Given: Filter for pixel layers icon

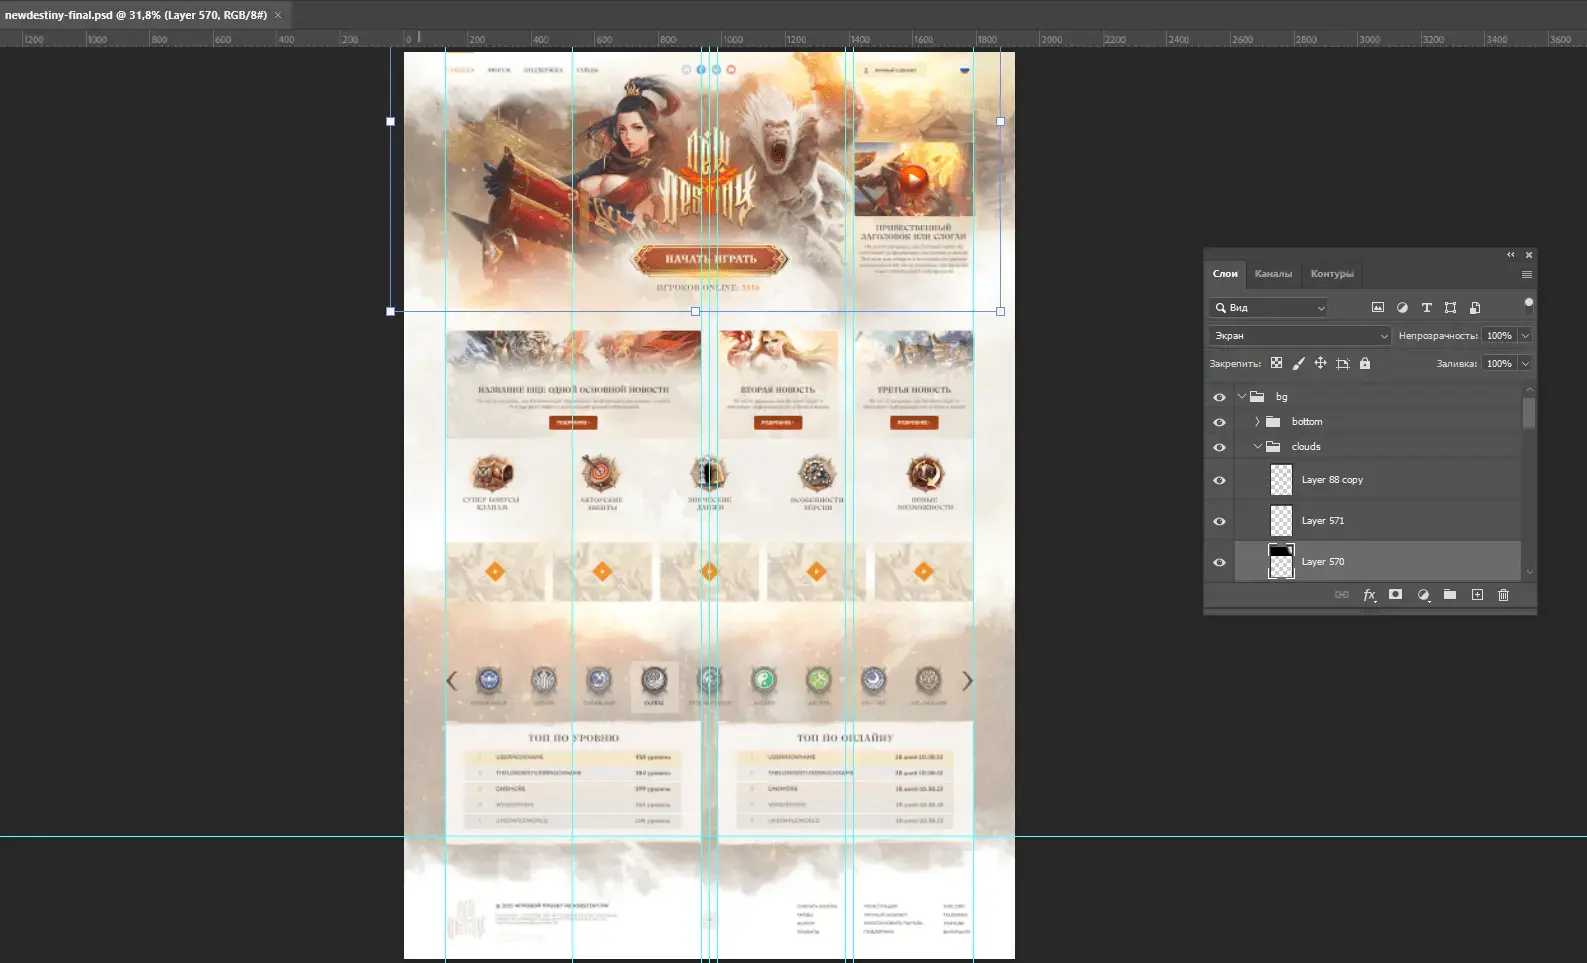Looking at the screenshot, I should pos(1378,308).
